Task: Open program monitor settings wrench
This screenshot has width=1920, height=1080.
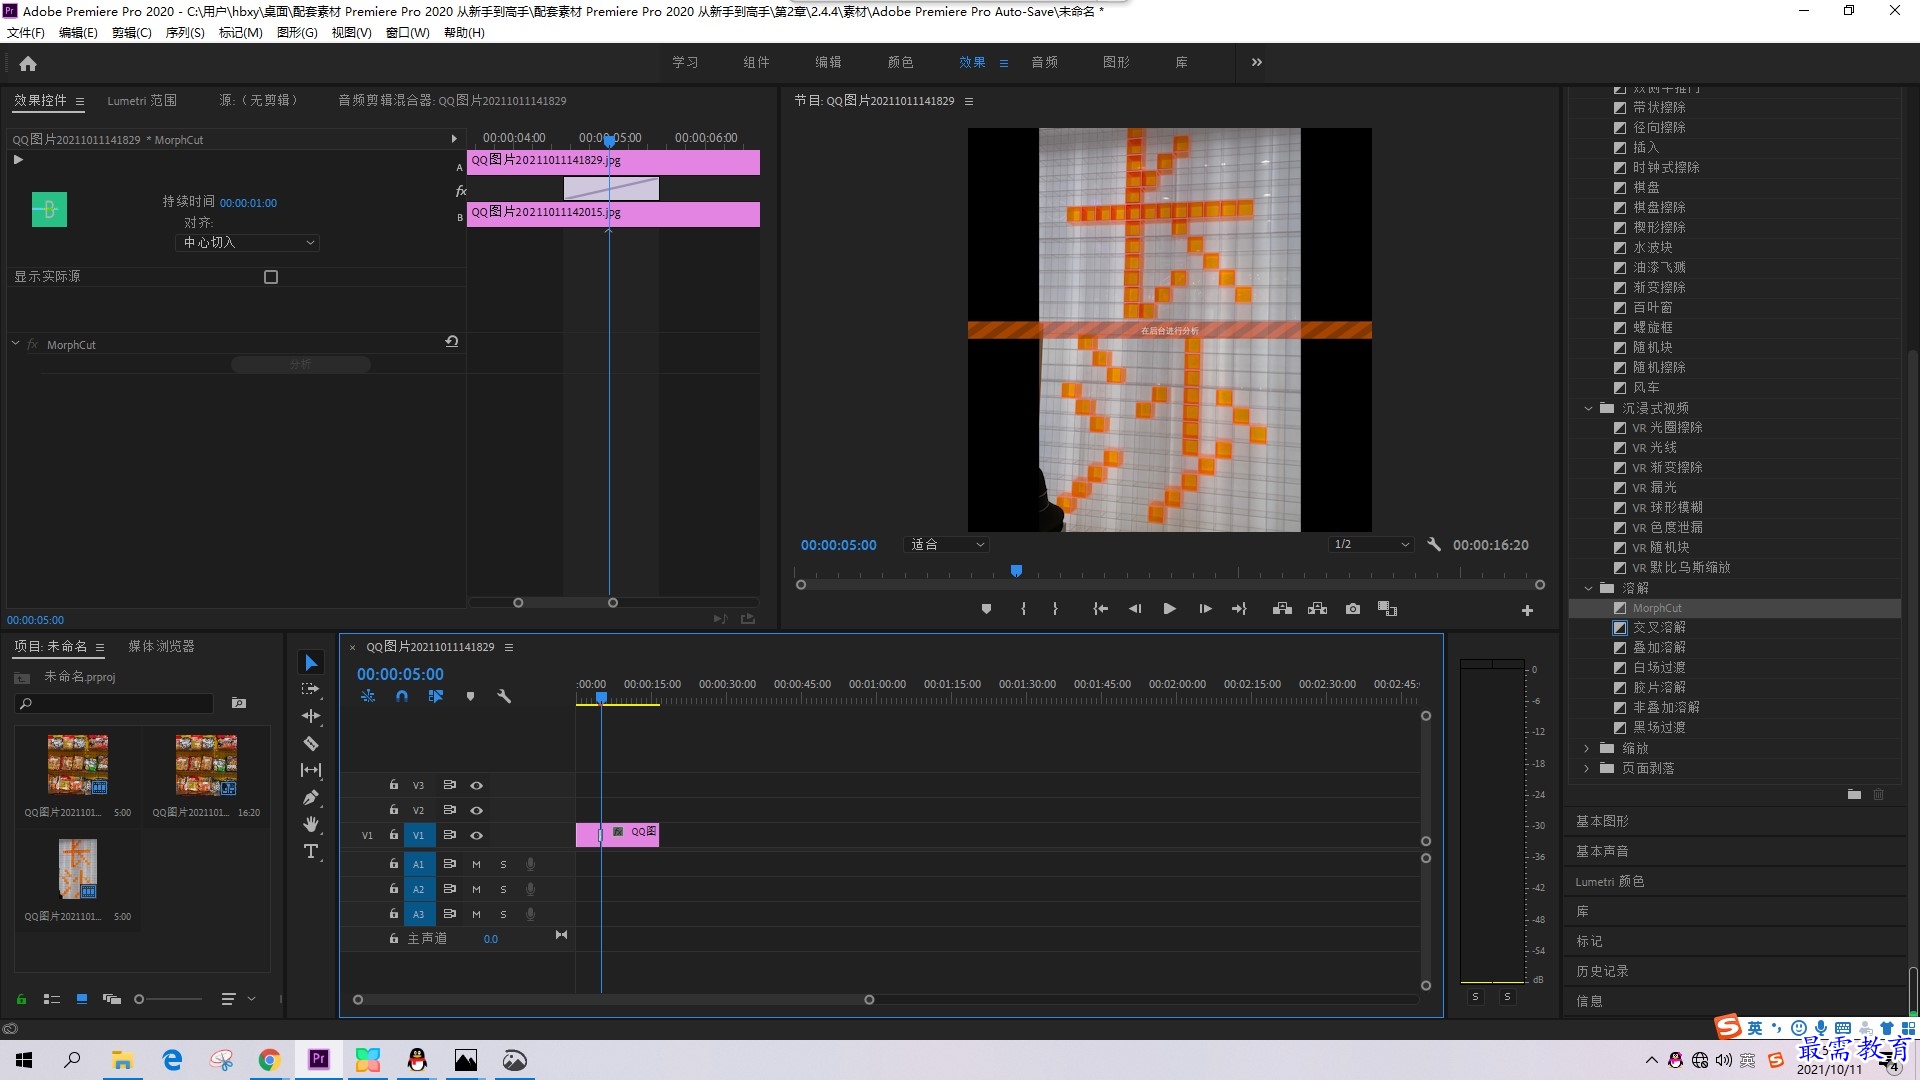Action: (1434, 545)
